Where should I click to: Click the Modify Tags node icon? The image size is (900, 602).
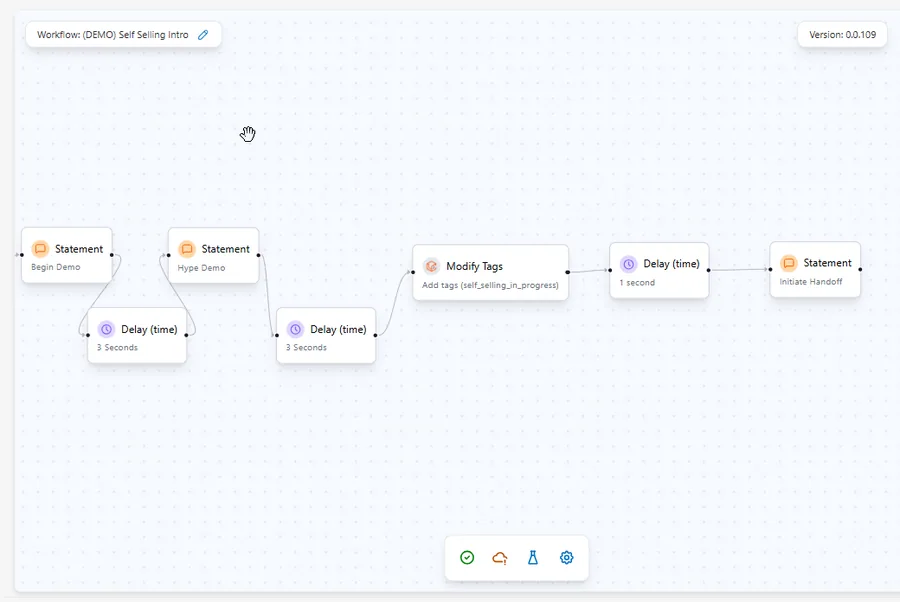(431, 266)
